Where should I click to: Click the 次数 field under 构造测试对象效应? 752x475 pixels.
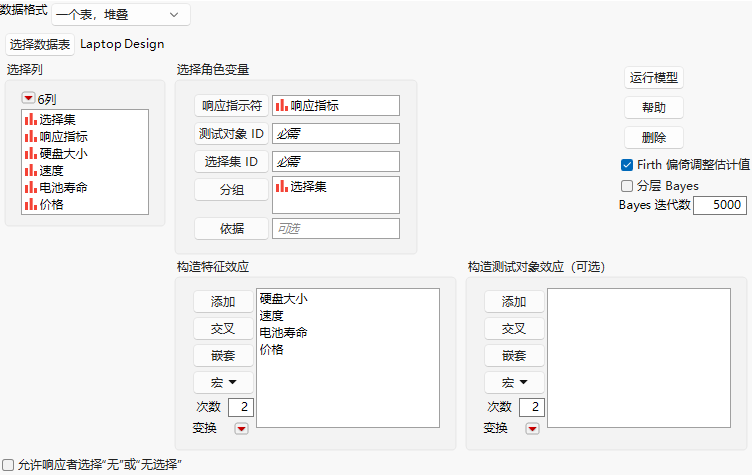click(532, 407)
